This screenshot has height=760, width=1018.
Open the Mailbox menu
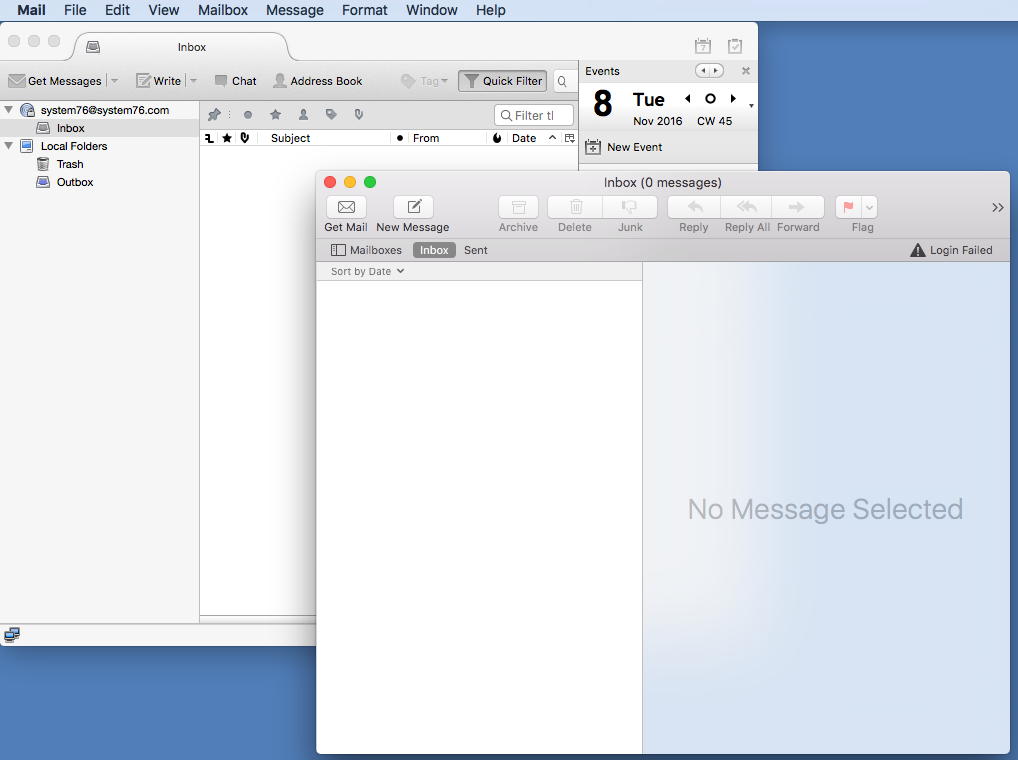(x=222, y=10)
